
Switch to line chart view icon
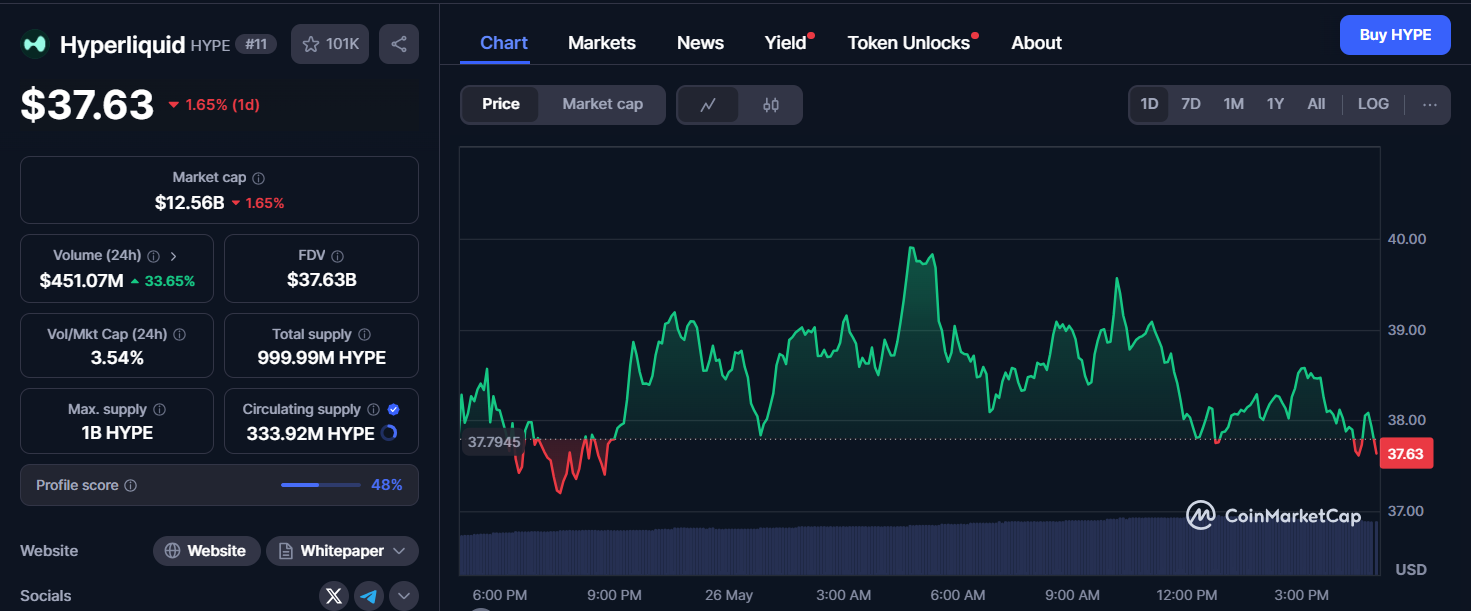tap(708, 104)
